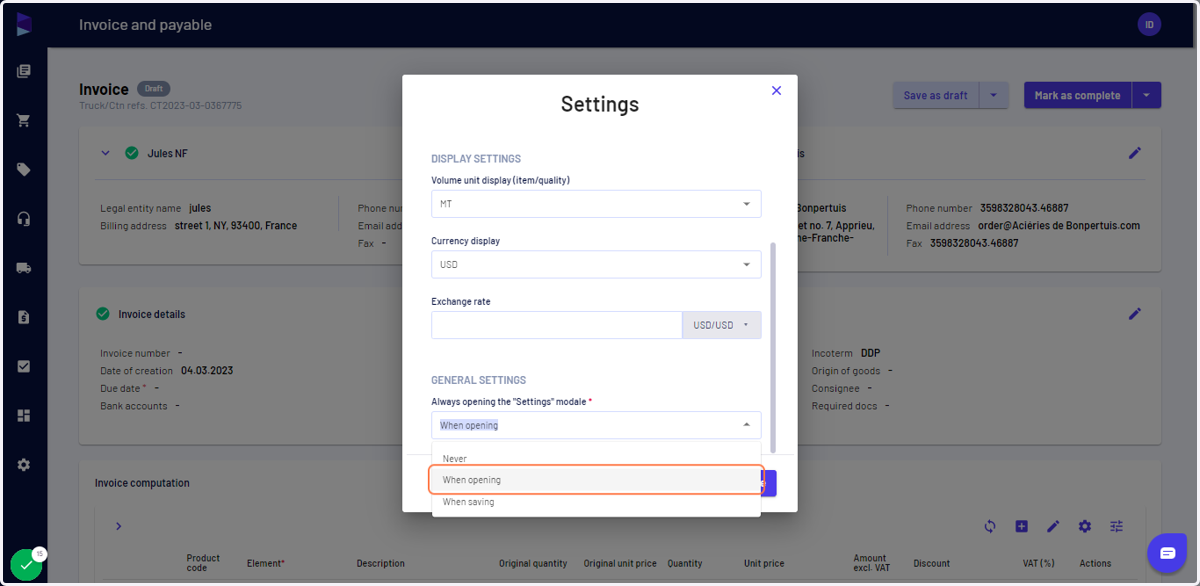Image resolution: width=1200 pixels, height=586 pixels.
Task: Open the truck logistics icon in sidebar
Action: pyautogui.click(x=24, y=268)
